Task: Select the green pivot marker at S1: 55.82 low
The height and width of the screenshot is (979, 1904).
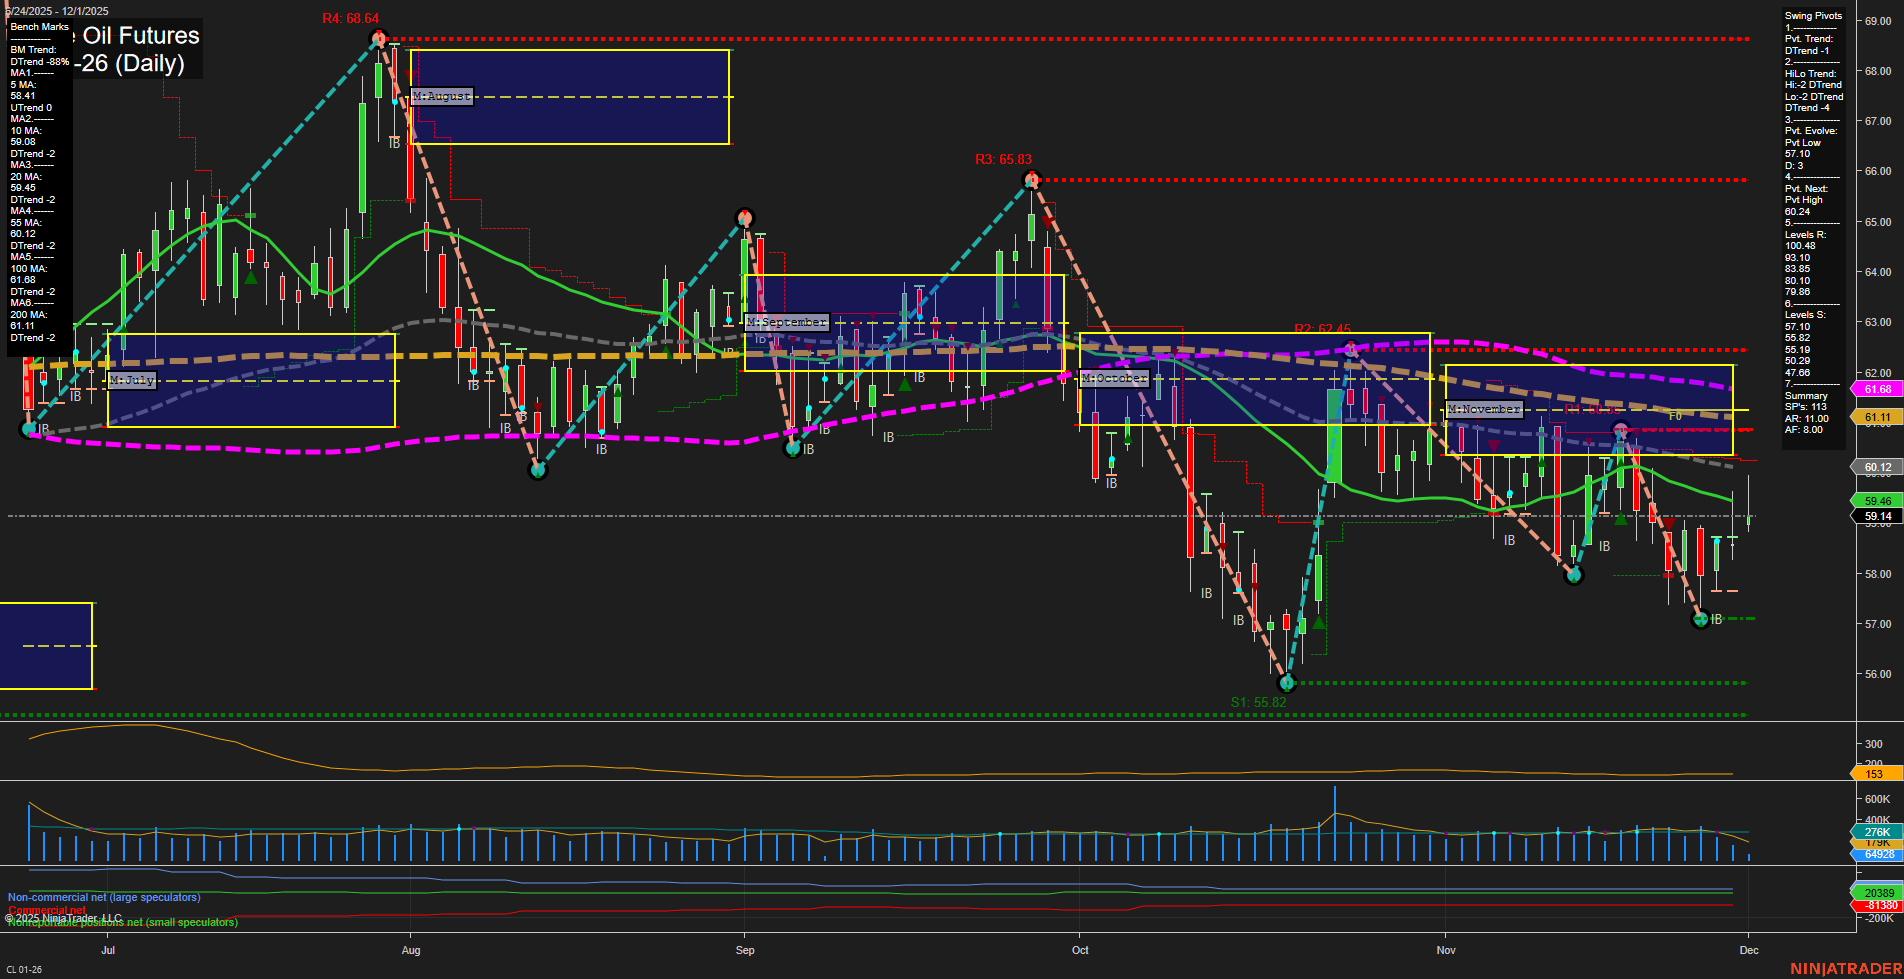Action: pyautogui.click(x=1288, y=684)
